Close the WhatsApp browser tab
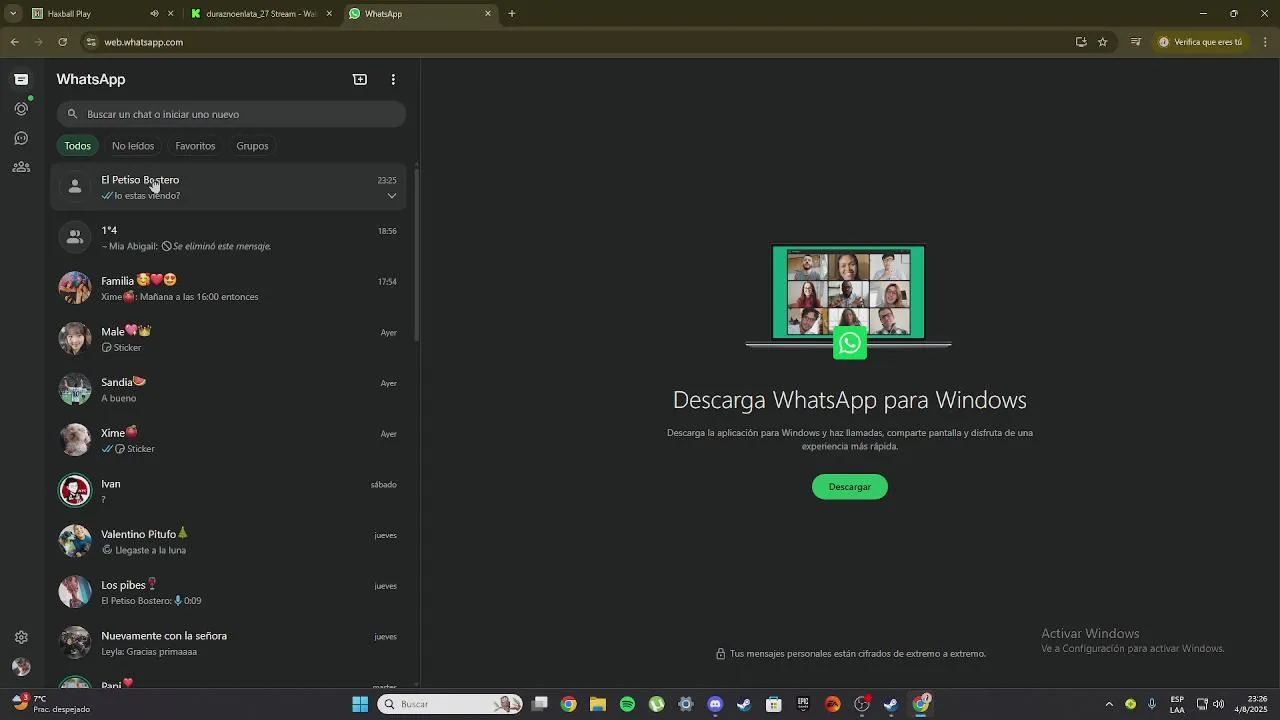Screen dimensions: 1280x720 [x=488, y=14]
